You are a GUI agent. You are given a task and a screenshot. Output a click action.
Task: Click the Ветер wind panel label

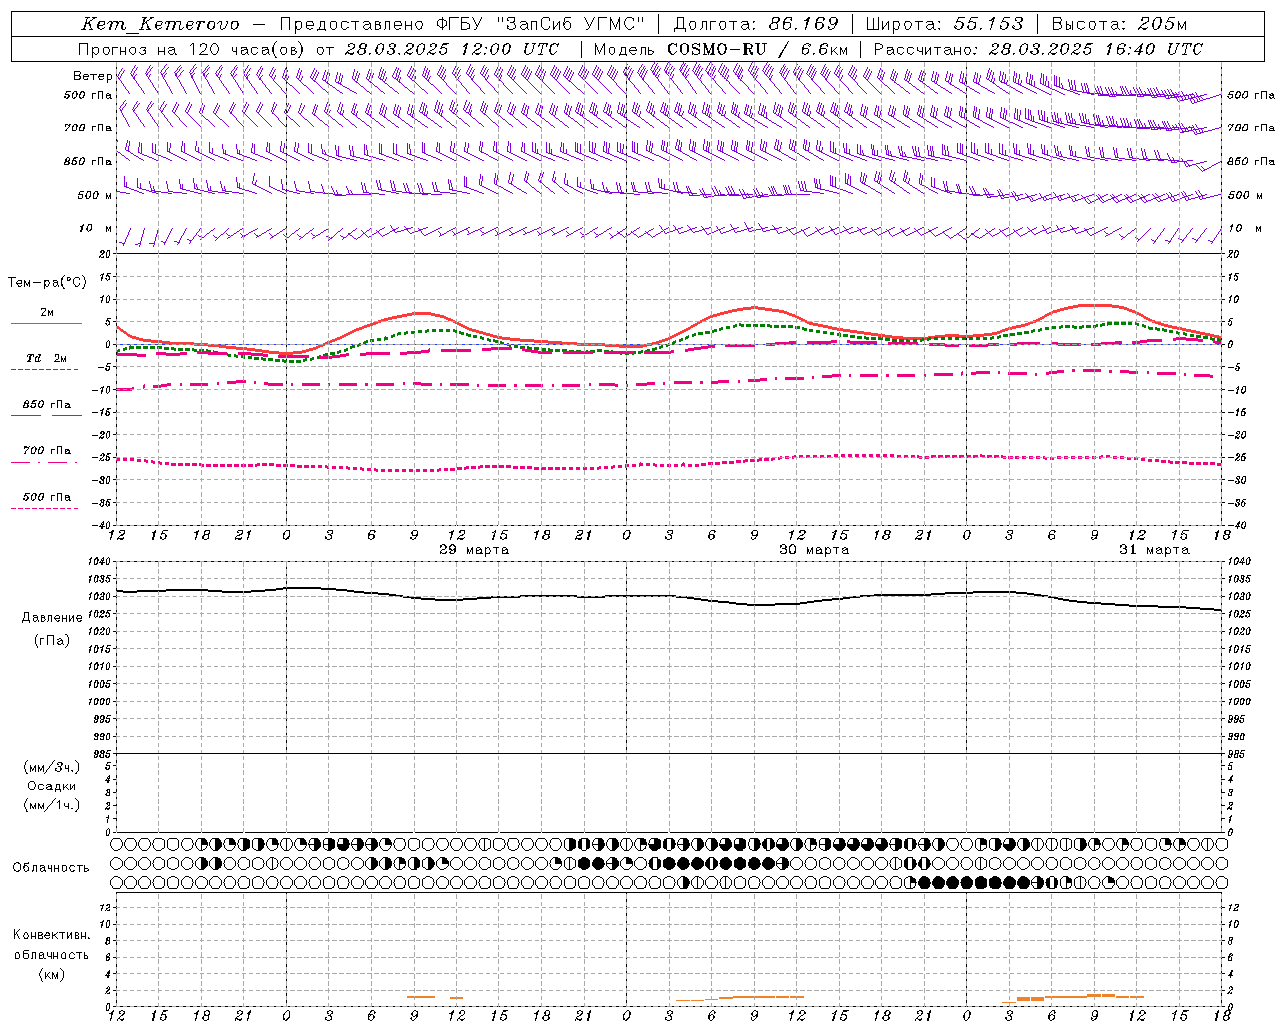coord(92,76)
